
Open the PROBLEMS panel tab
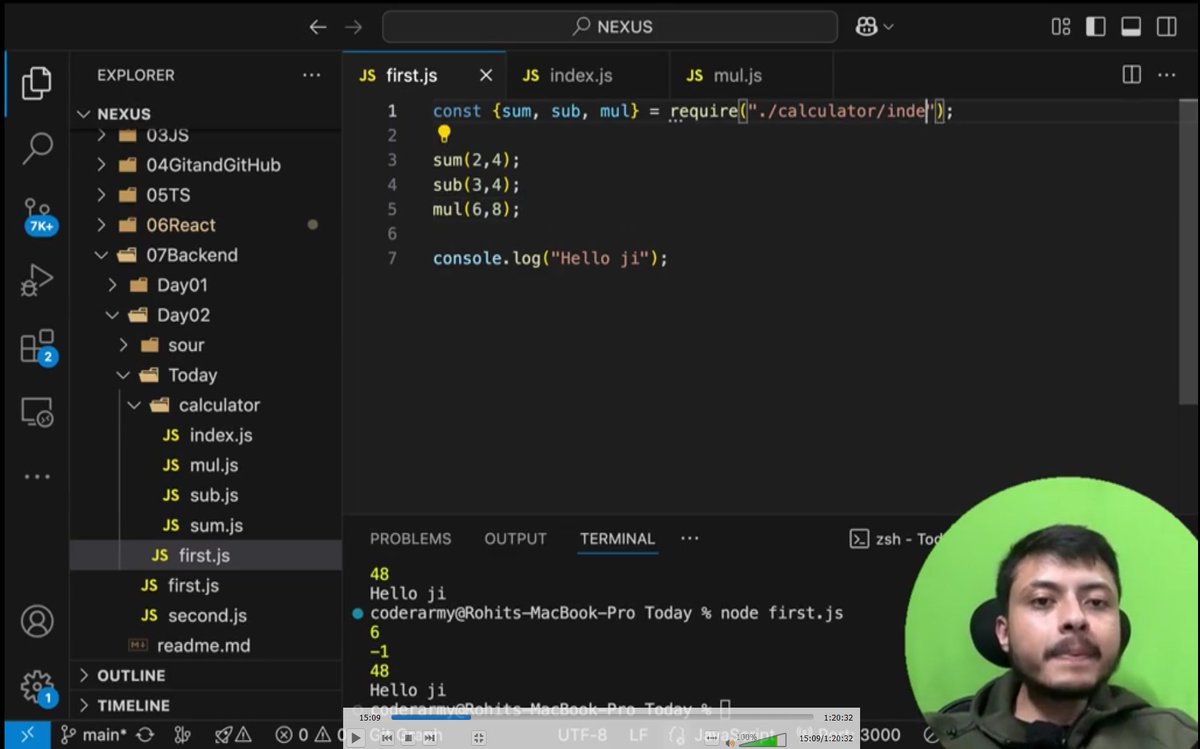(x=410, y=538)
